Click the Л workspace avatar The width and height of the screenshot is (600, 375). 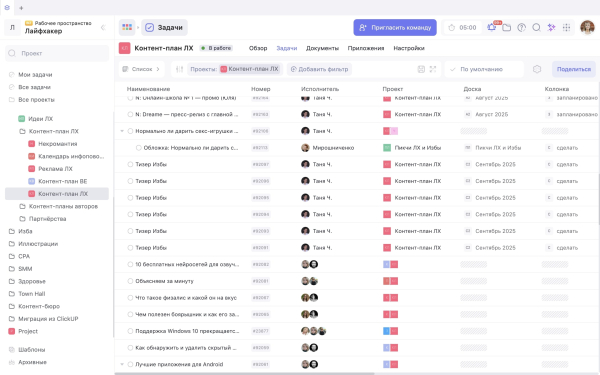(12, 28)
